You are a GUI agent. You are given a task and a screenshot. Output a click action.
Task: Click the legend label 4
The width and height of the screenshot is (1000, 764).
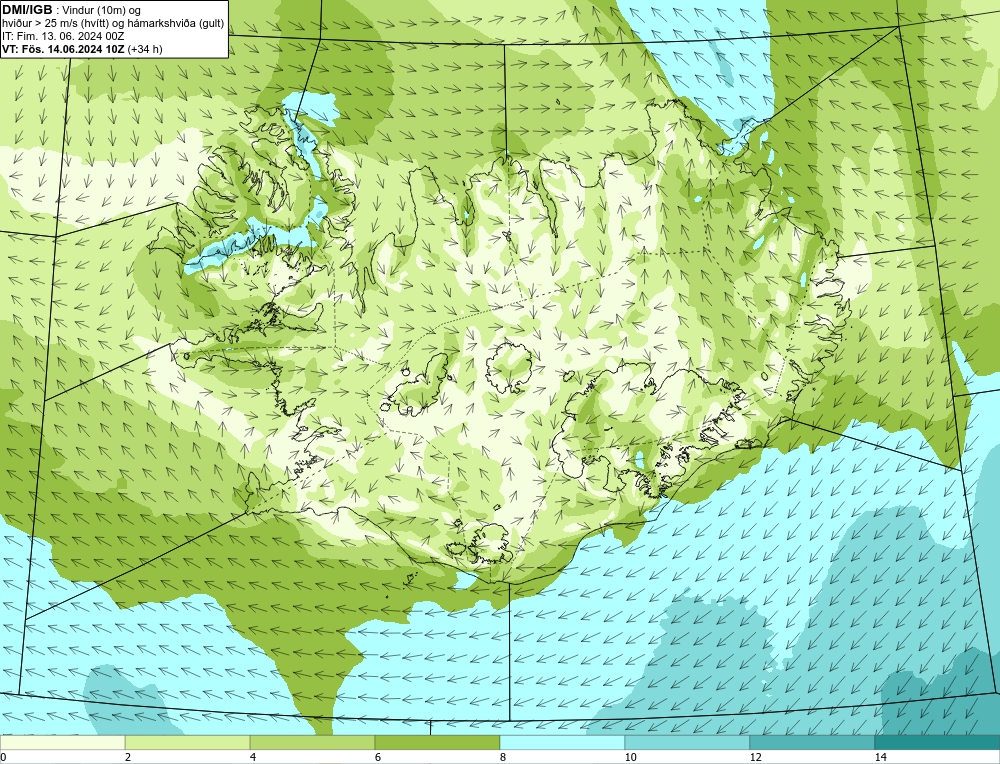(253, 757)
